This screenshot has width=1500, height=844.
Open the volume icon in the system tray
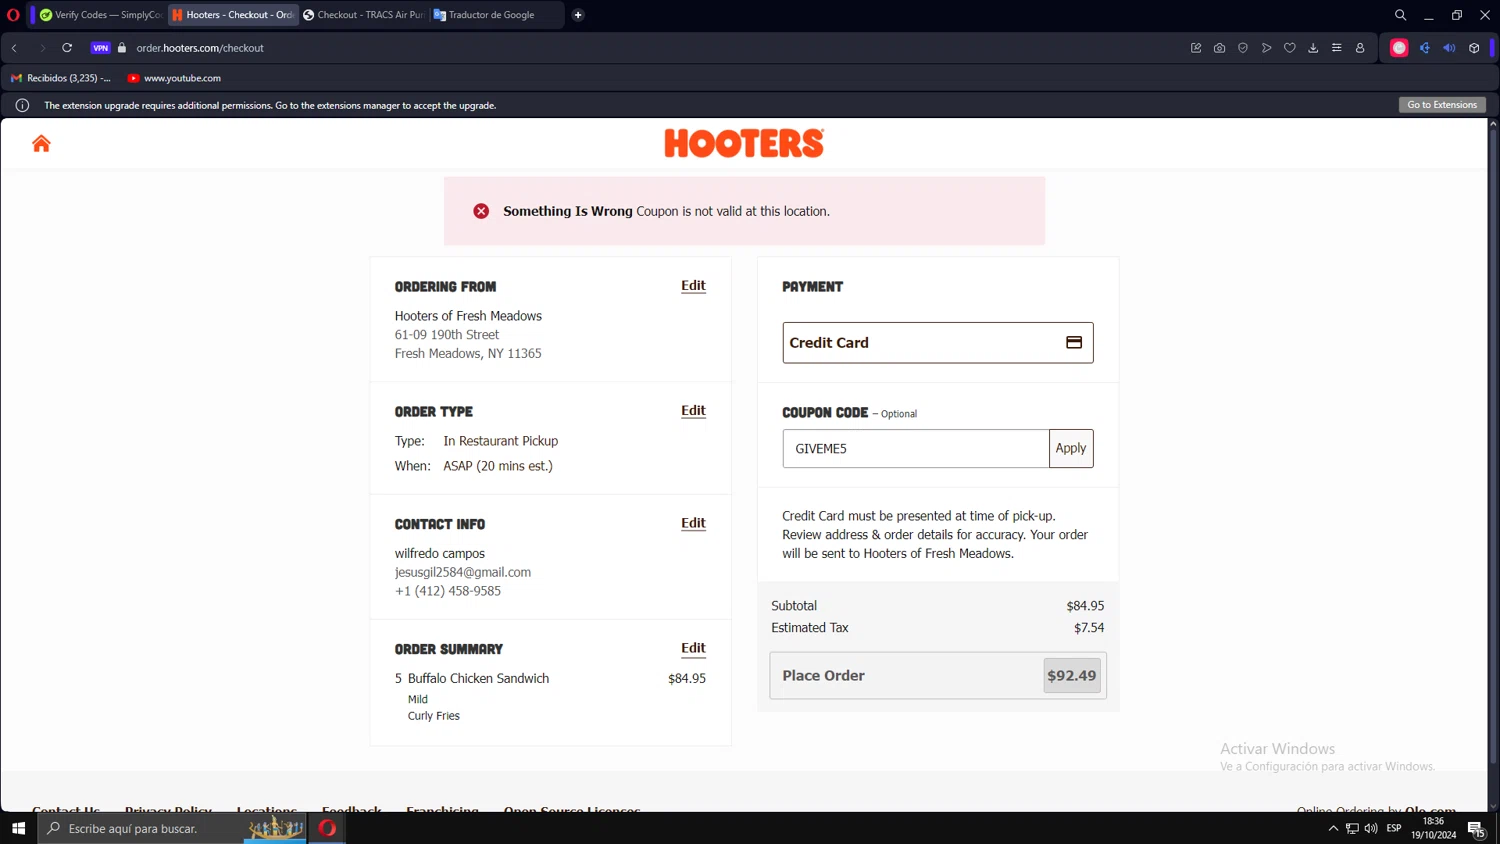point(1371,828)
